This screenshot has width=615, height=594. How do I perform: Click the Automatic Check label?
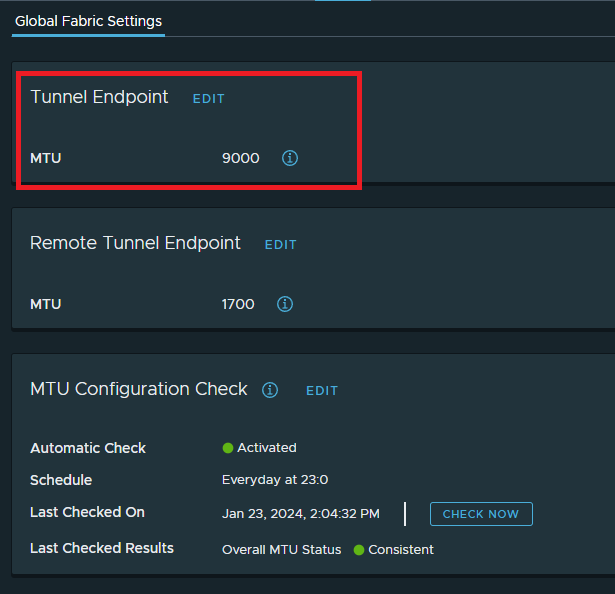[88, 448]
